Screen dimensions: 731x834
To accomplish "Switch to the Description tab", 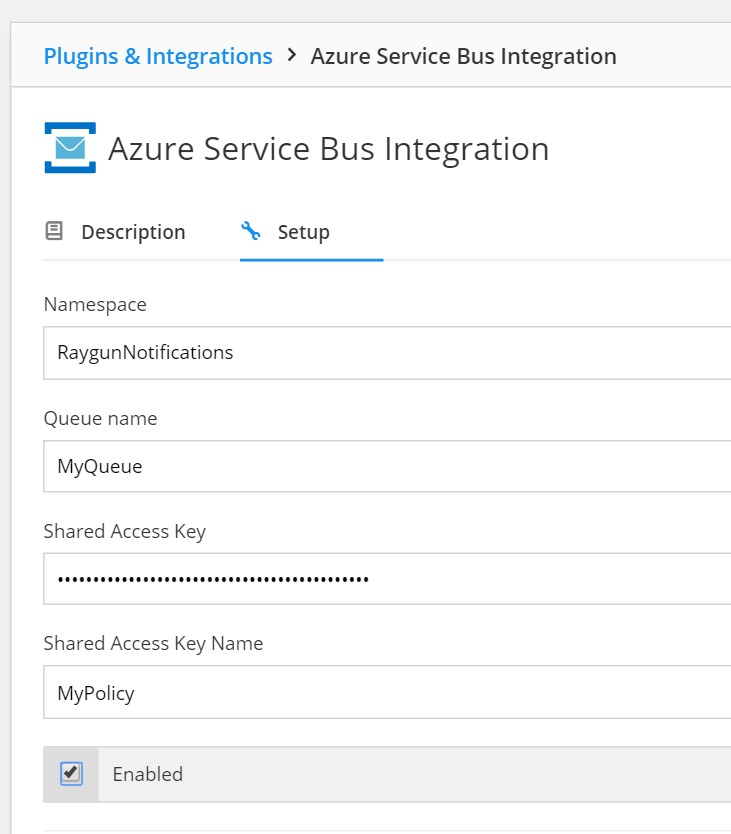I will point(115,232).
